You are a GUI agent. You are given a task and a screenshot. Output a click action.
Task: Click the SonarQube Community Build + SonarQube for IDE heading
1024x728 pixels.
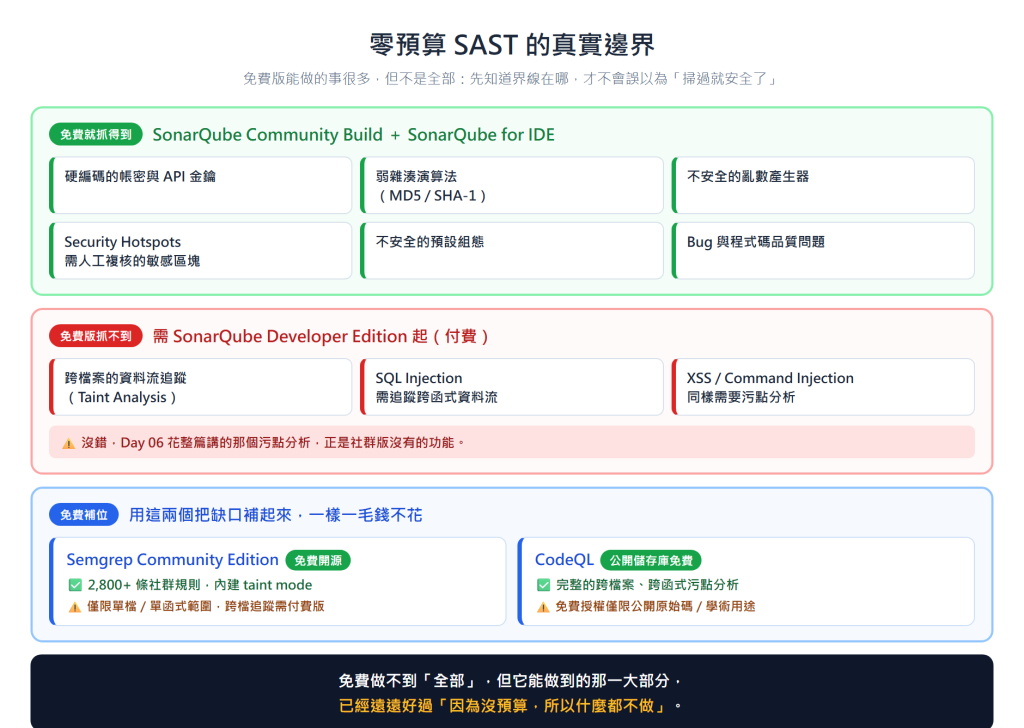353,135
